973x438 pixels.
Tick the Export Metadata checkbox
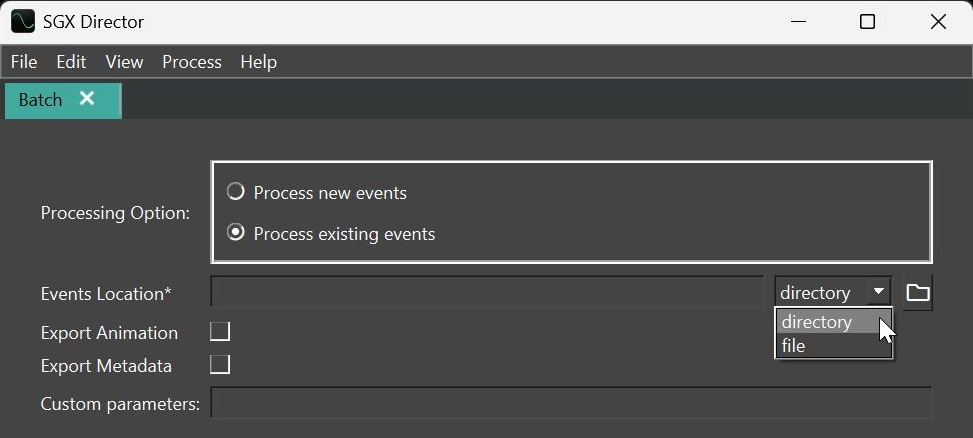pyautogui.click(x=220, y=365)
